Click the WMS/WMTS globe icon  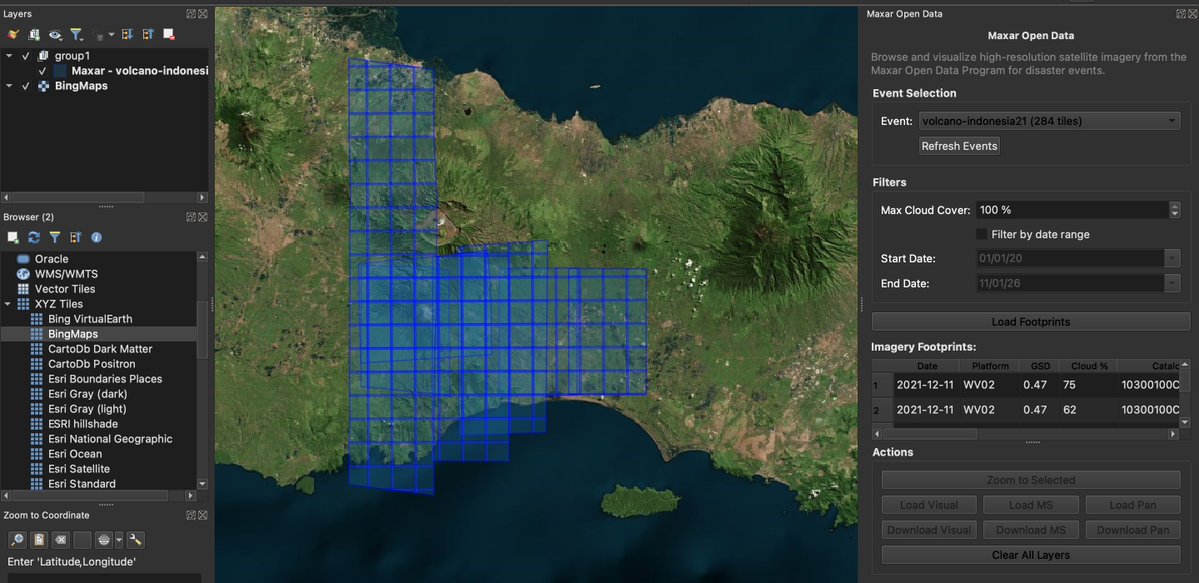(x=22, y=274)
